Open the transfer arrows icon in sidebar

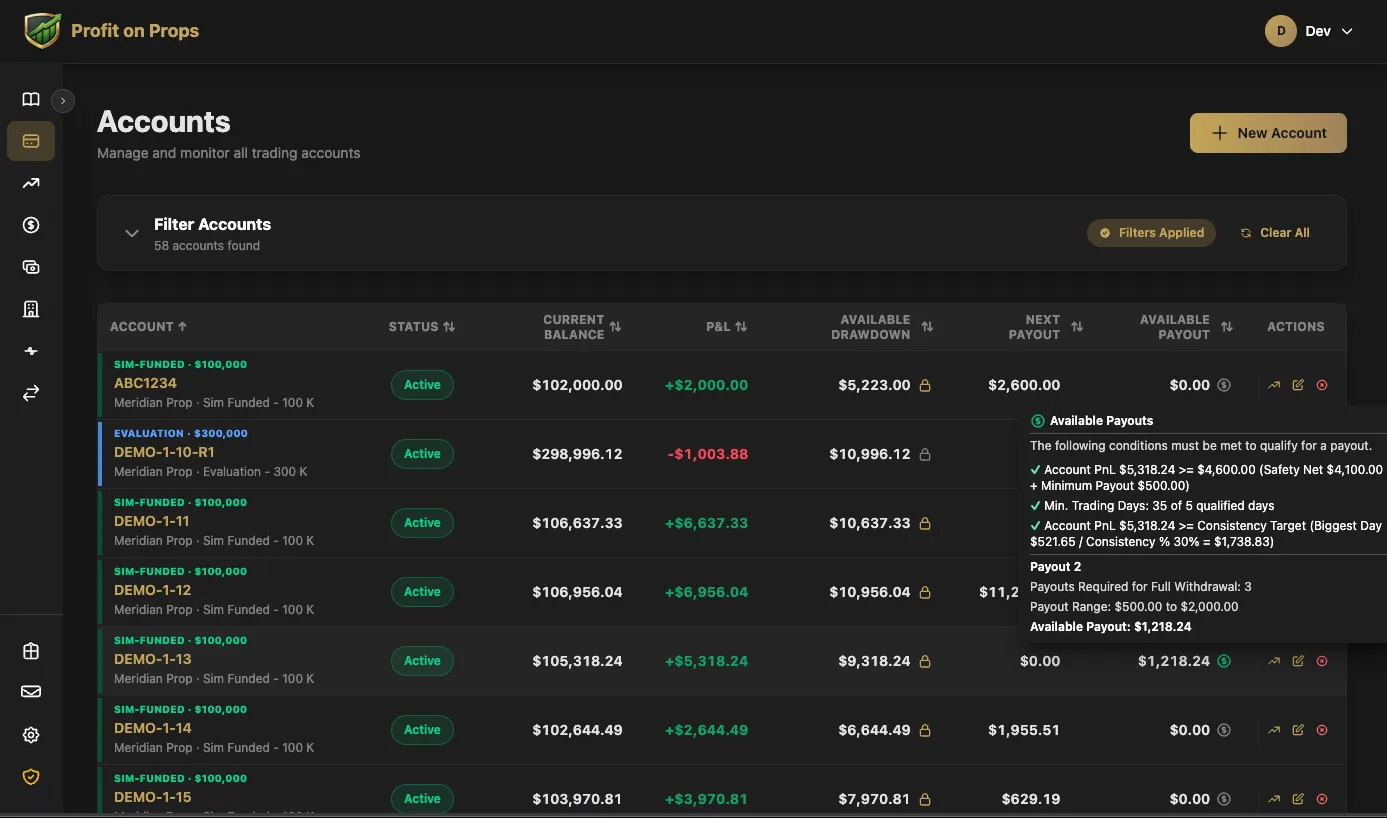31,393
